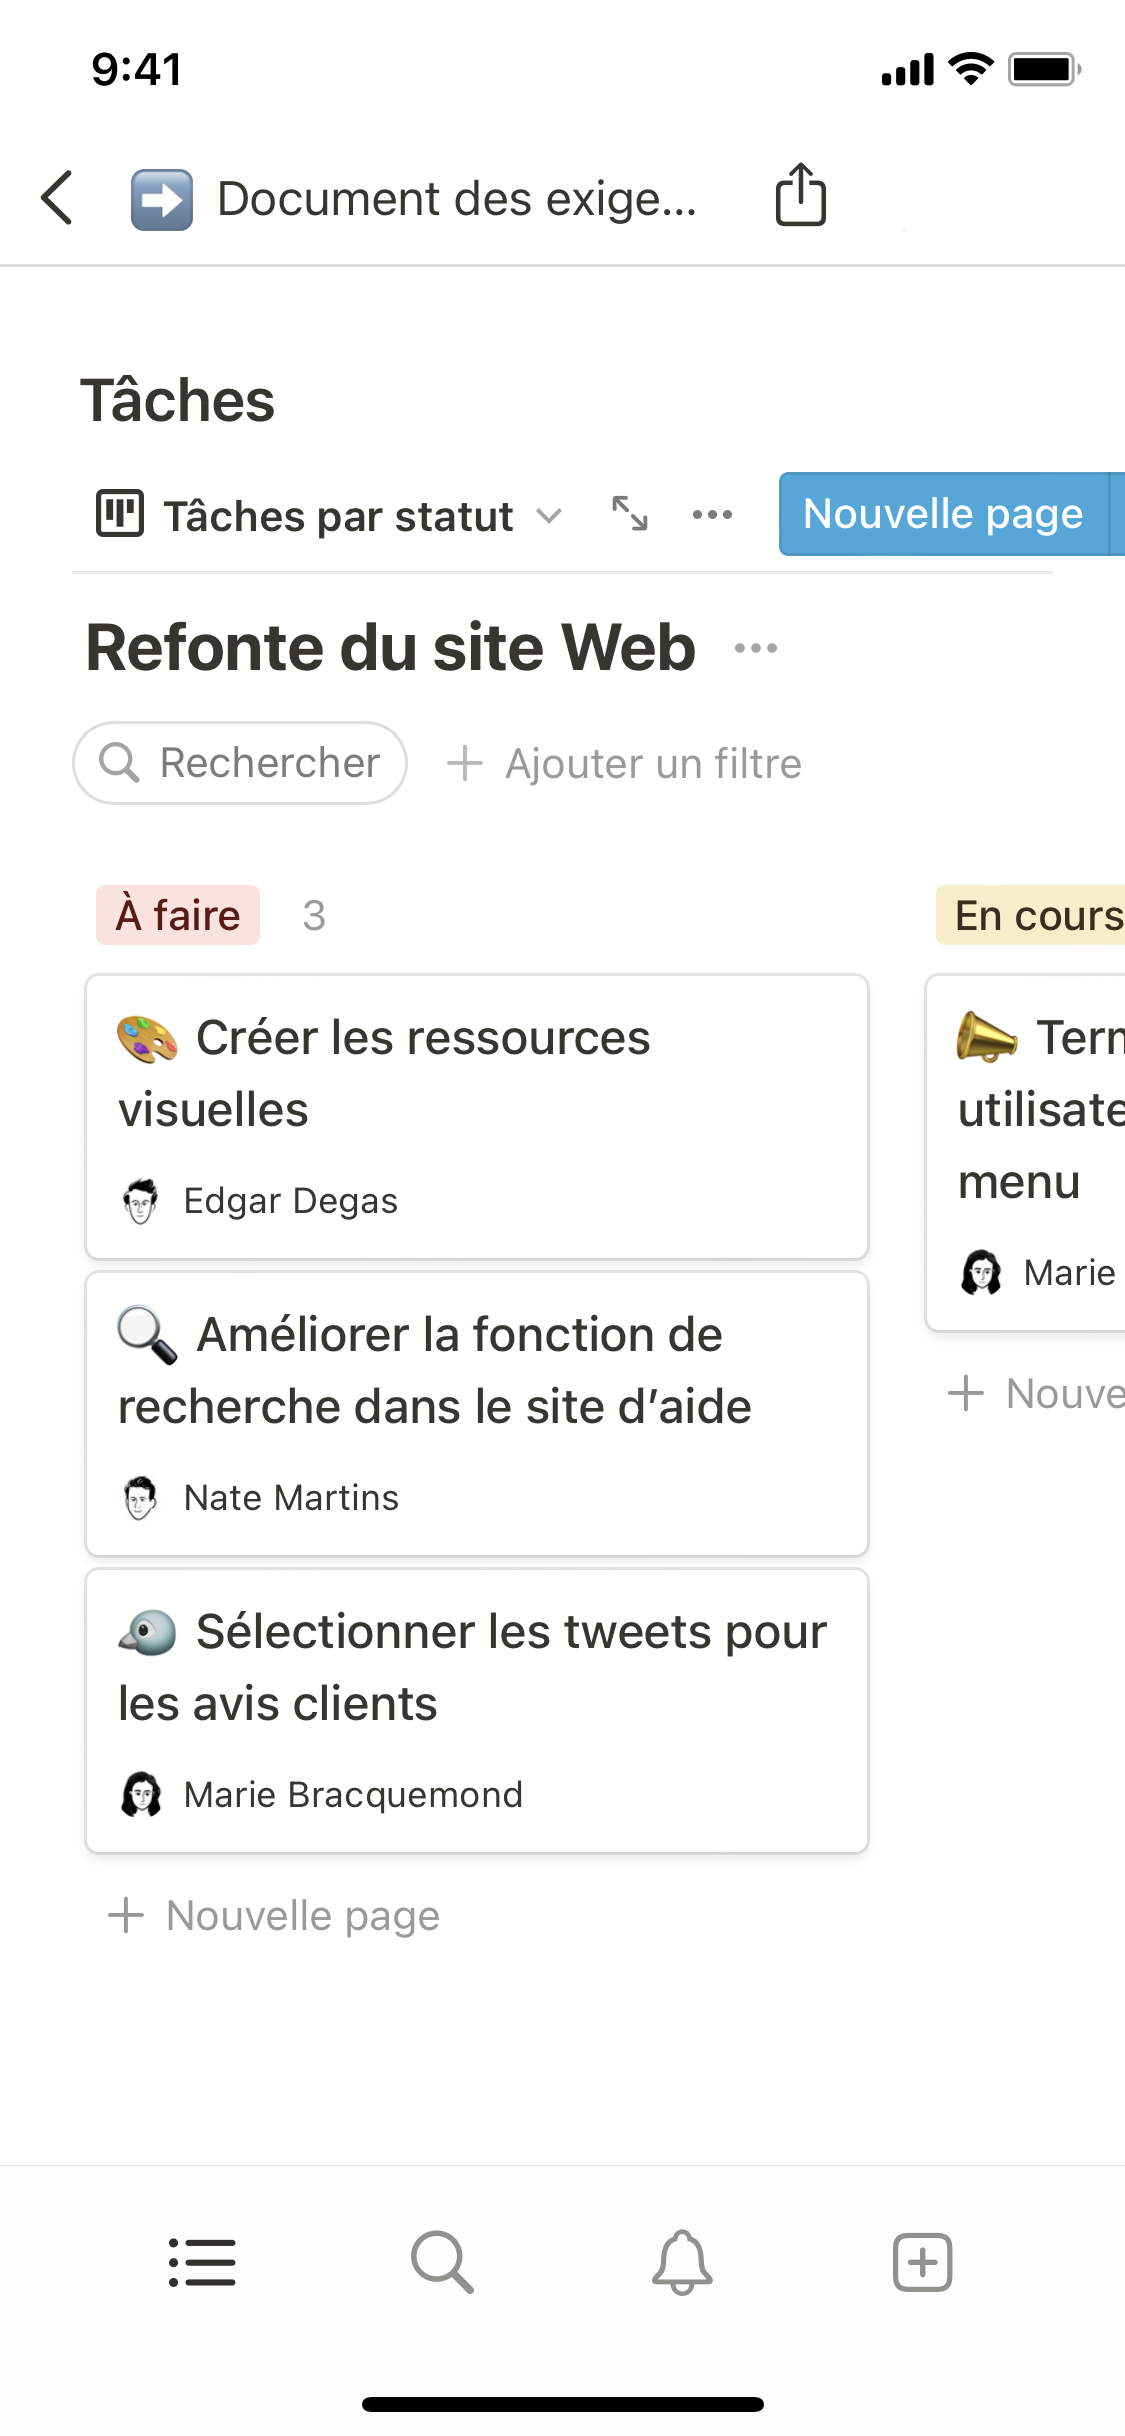Click Ajouter un filtre
The image size is (1125, 2436).
click(625, 764)
